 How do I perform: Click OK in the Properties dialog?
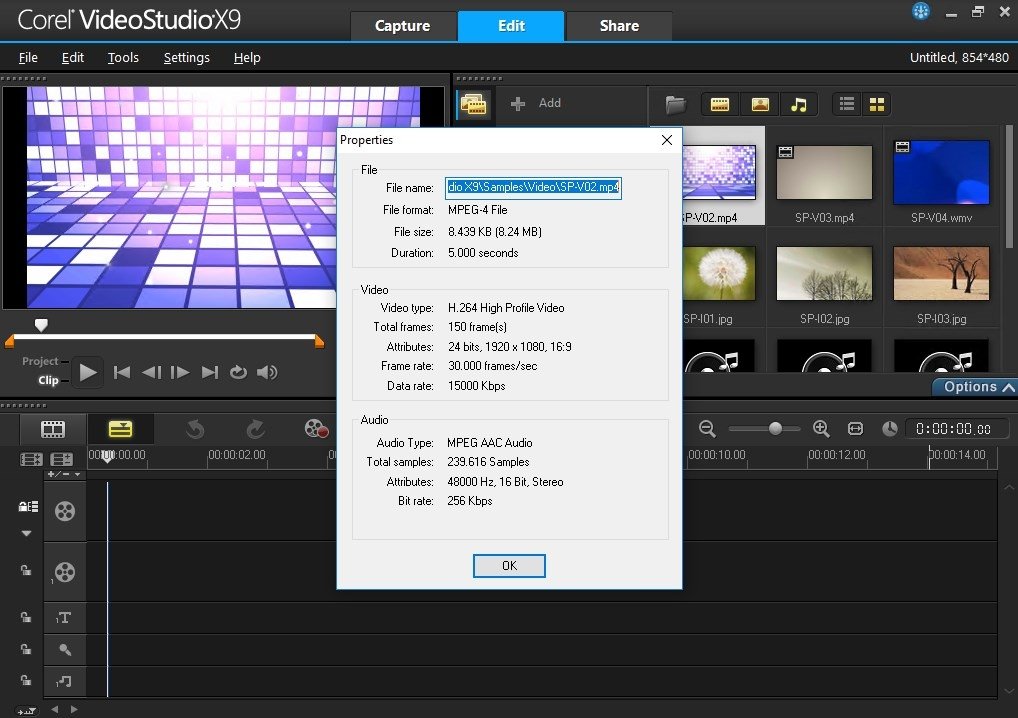[x=509, y=566]
